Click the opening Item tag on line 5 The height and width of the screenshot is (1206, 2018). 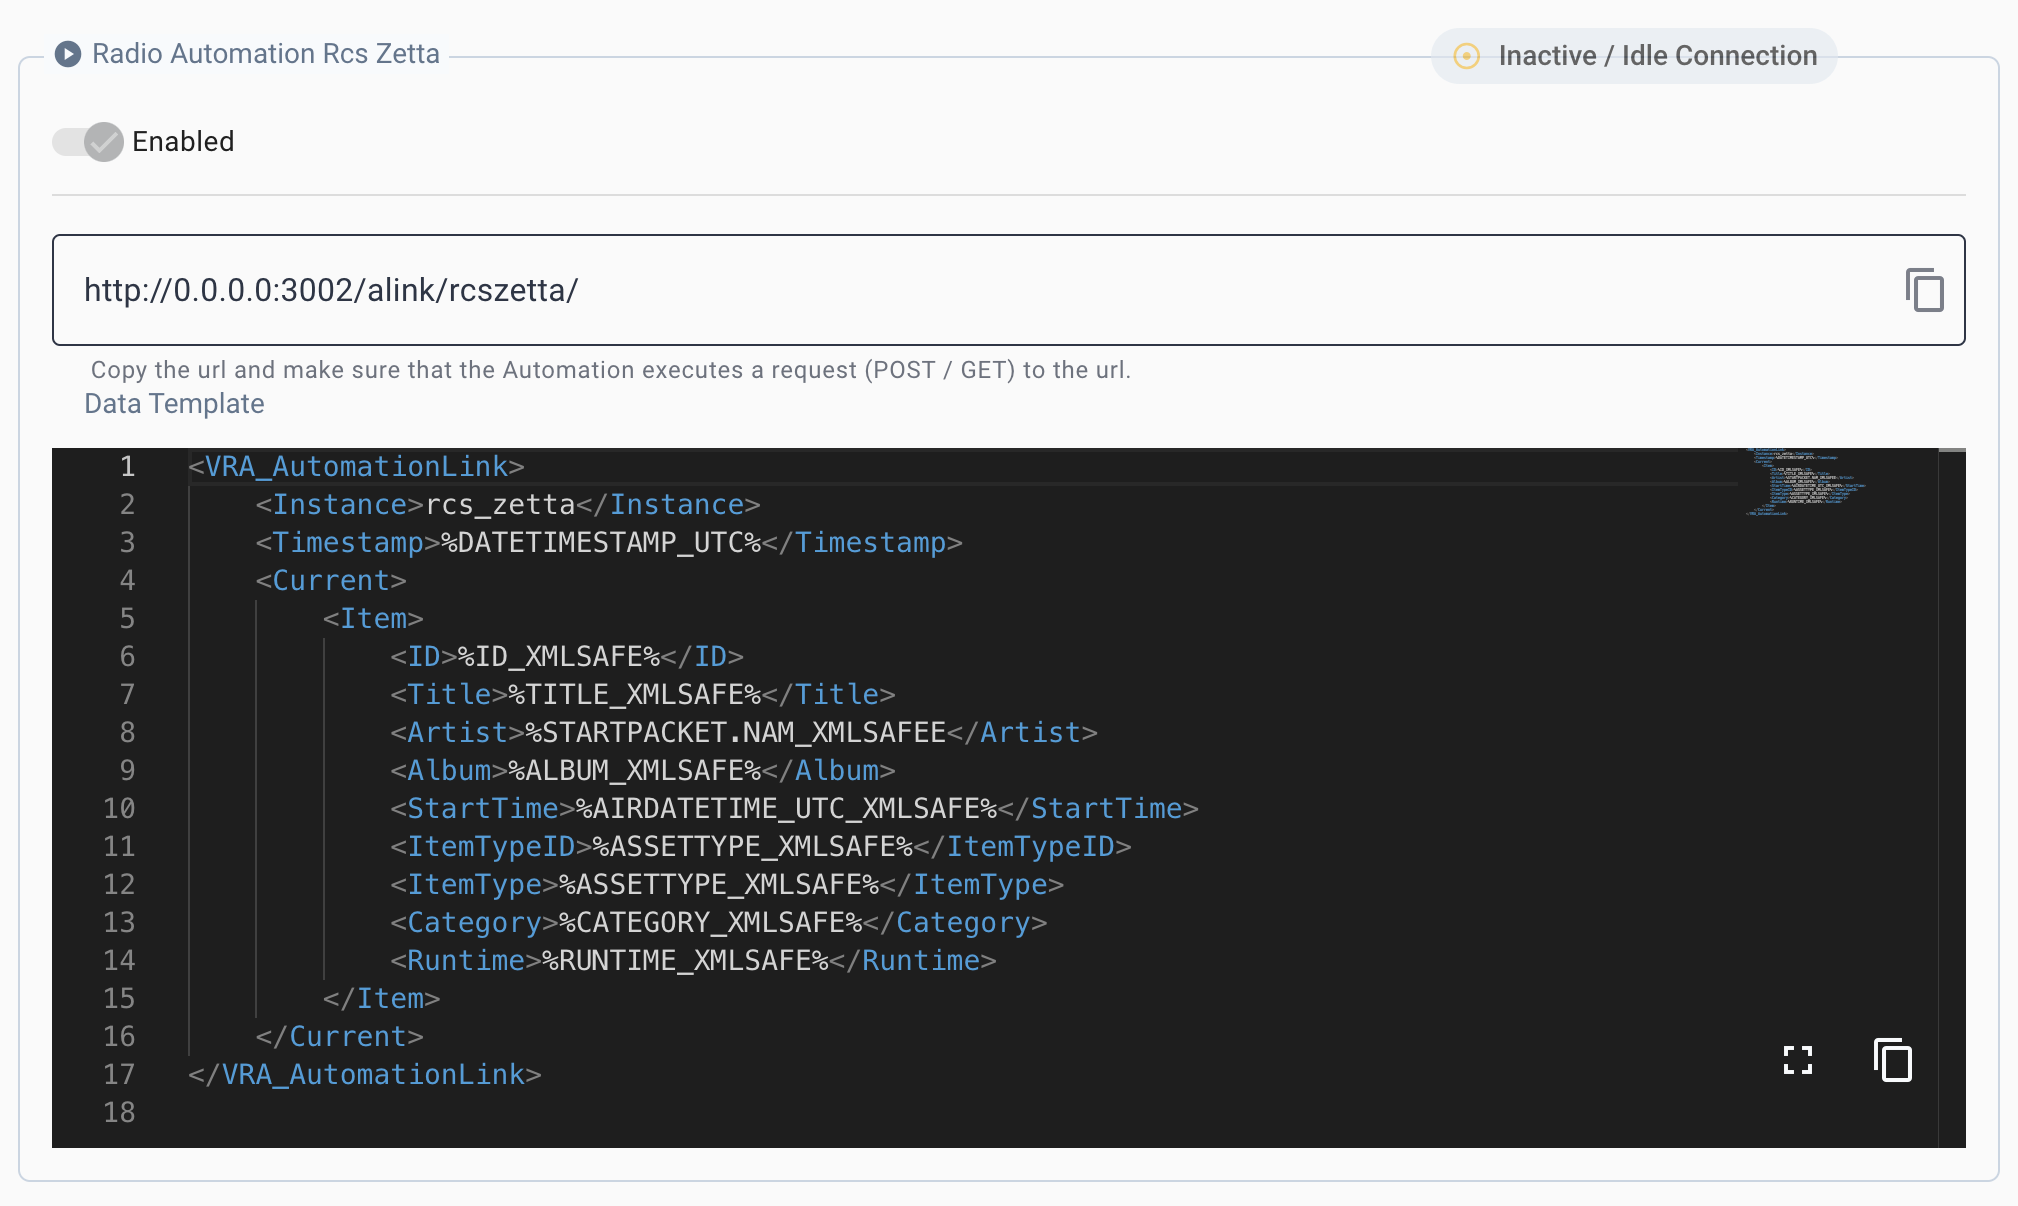point(373,618)
